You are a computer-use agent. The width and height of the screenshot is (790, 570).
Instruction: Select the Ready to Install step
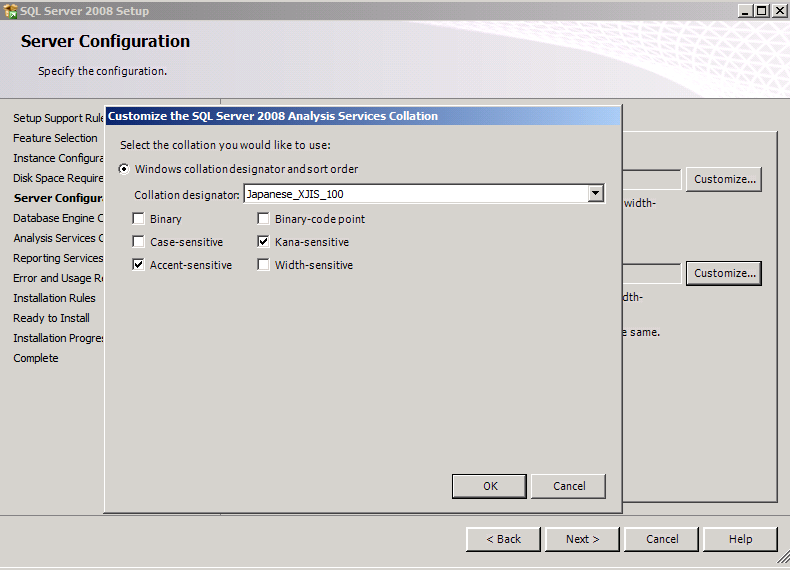(51, 318)
